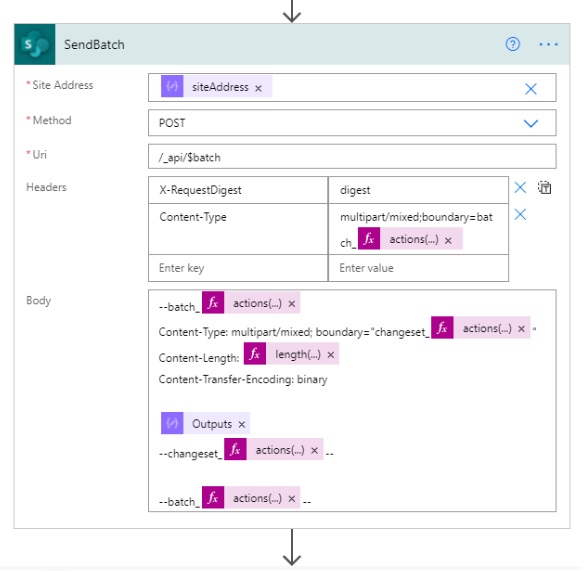Click the Enter key header field
The height and width of the screenshot is (572, 585).
pos(238,268)
